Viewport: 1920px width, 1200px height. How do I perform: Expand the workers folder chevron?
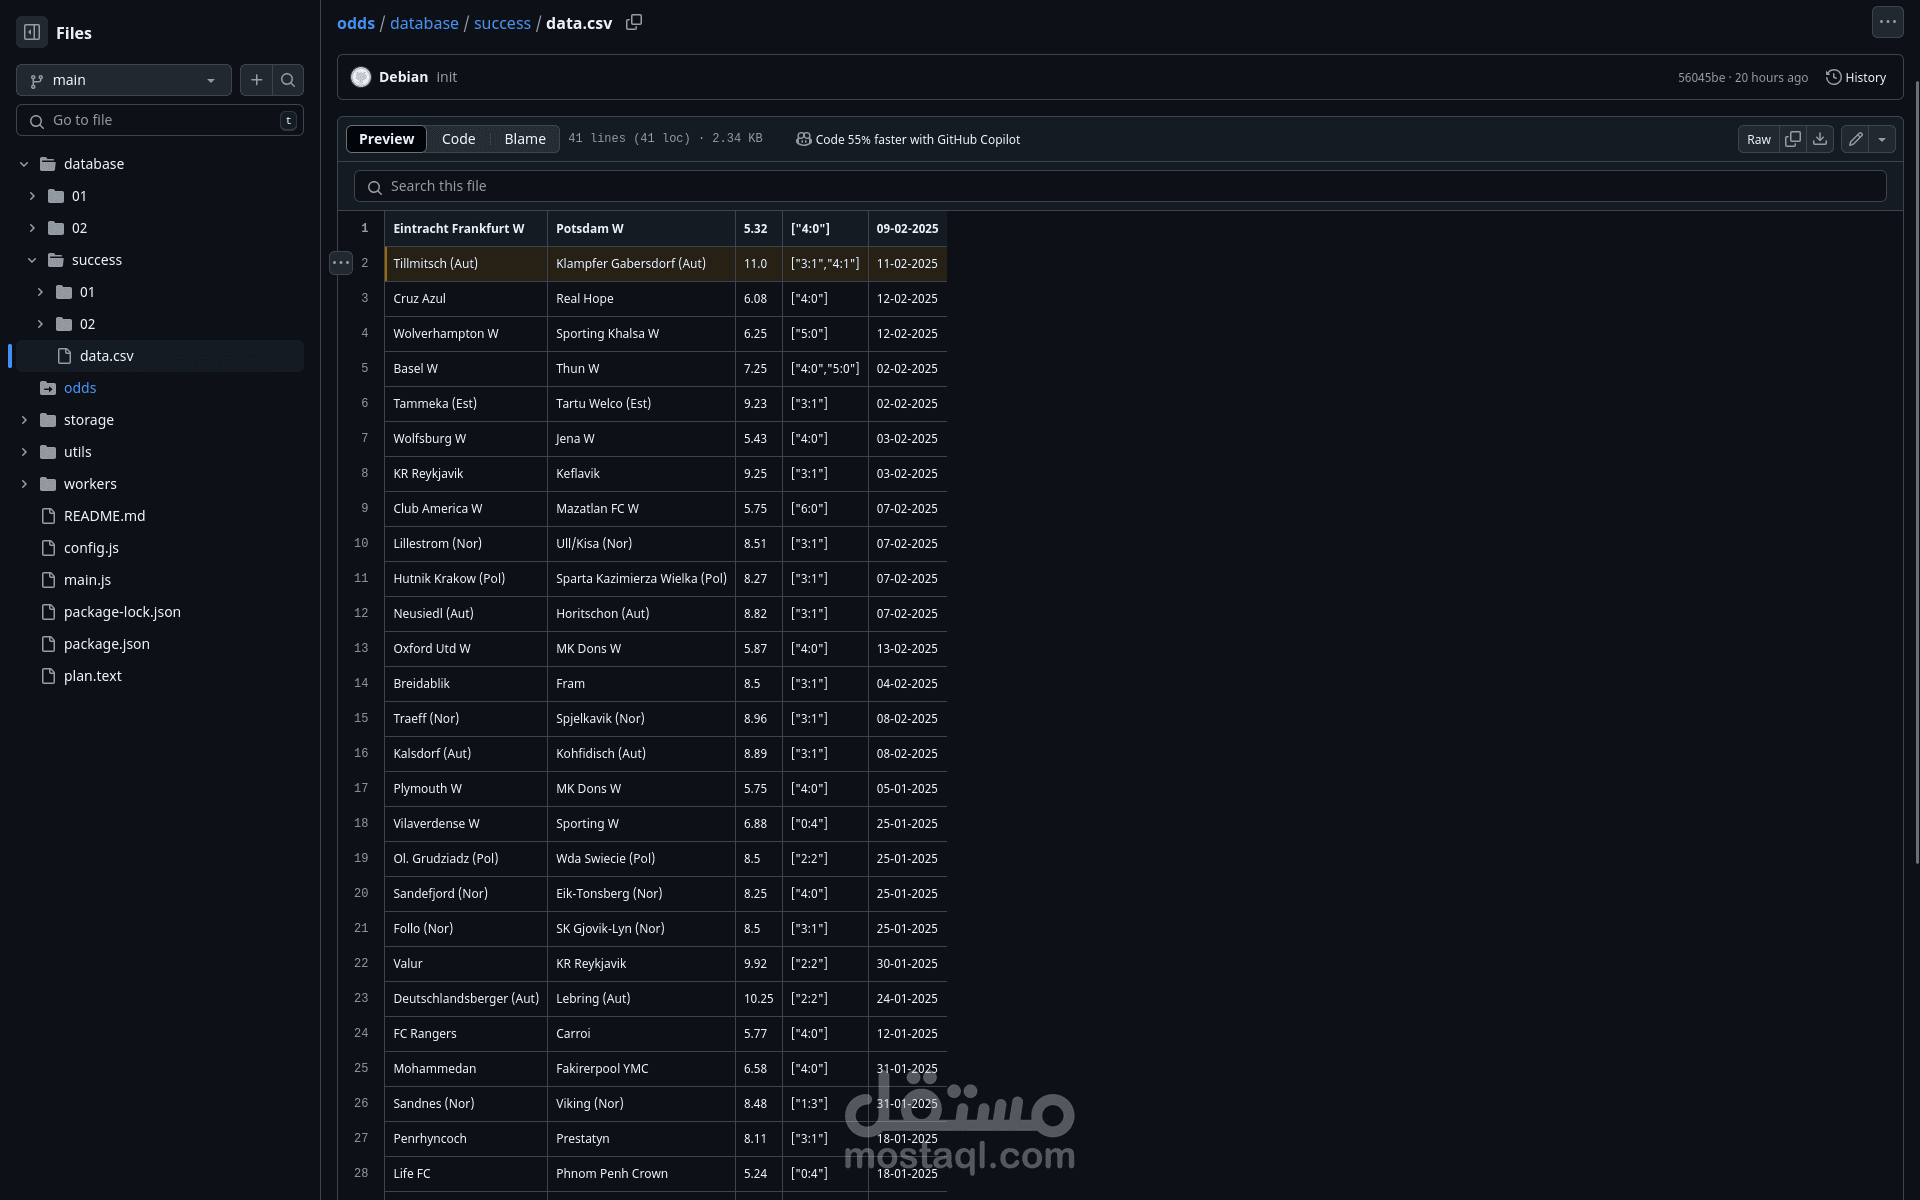pyautogui.click(x=24, y=484)
